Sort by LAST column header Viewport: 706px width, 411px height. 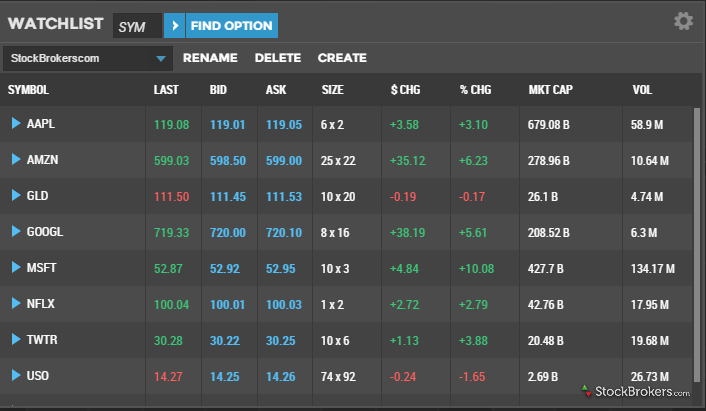166,90
